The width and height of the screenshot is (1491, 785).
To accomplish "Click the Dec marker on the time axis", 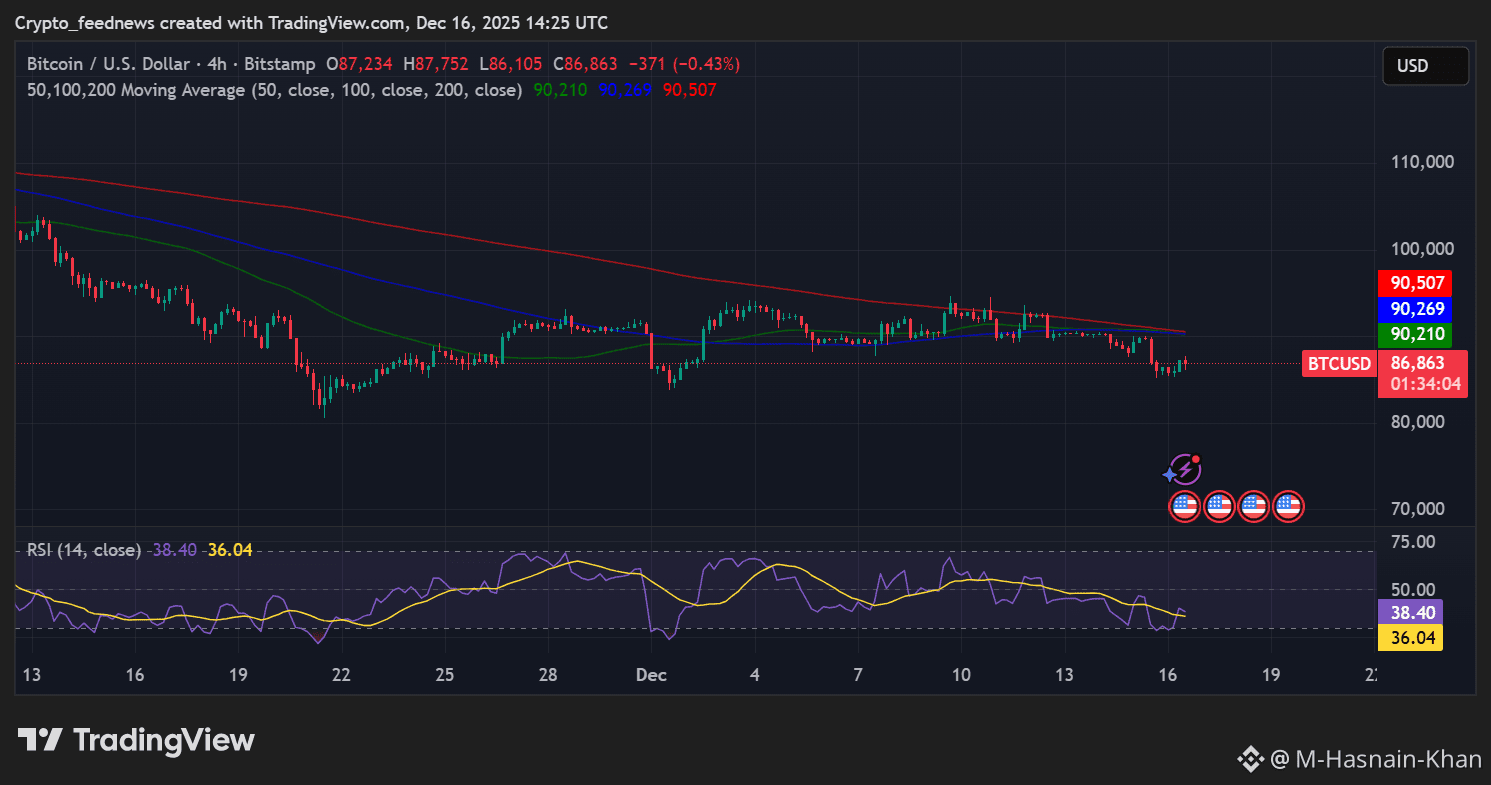I will [651, 675].
